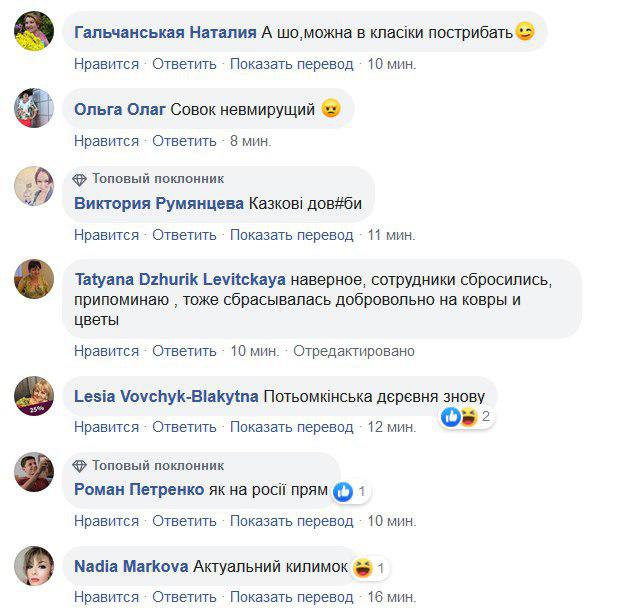Open the like reaction count on Роман Петренко's comment
Viewport: 619px width, 610px height.
[351, 491]
